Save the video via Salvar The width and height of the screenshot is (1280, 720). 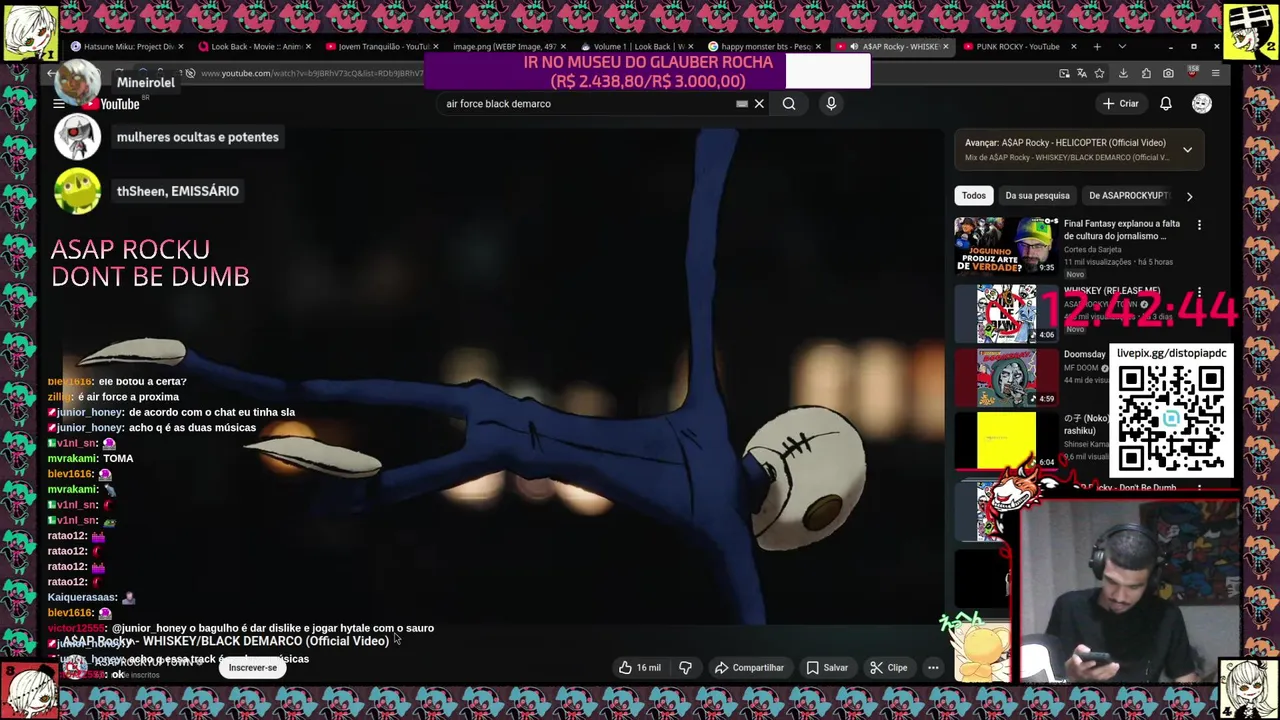click(827, 668)
